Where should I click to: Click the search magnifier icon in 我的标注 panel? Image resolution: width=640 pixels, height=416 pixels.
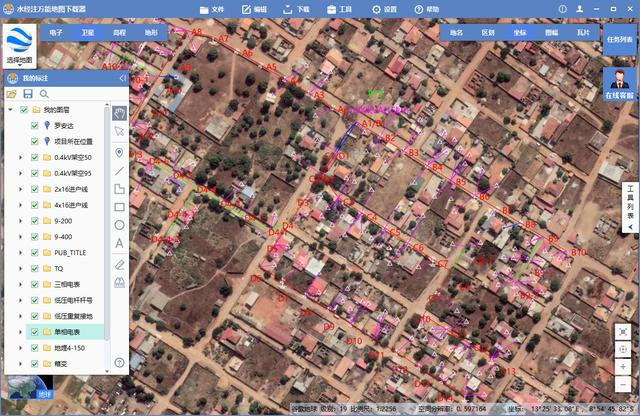(44, 94)
